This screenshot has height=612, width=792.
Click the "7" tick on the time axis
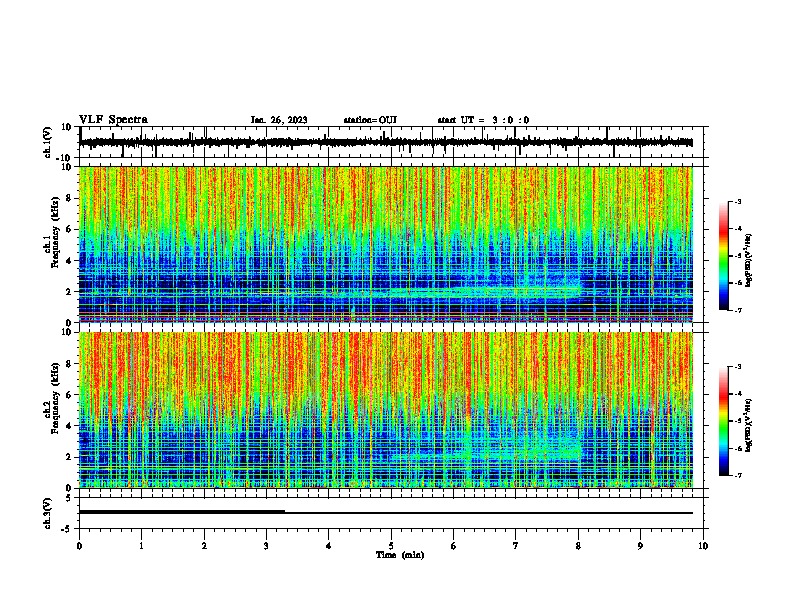pyautogui.click(x=516, y=546)
